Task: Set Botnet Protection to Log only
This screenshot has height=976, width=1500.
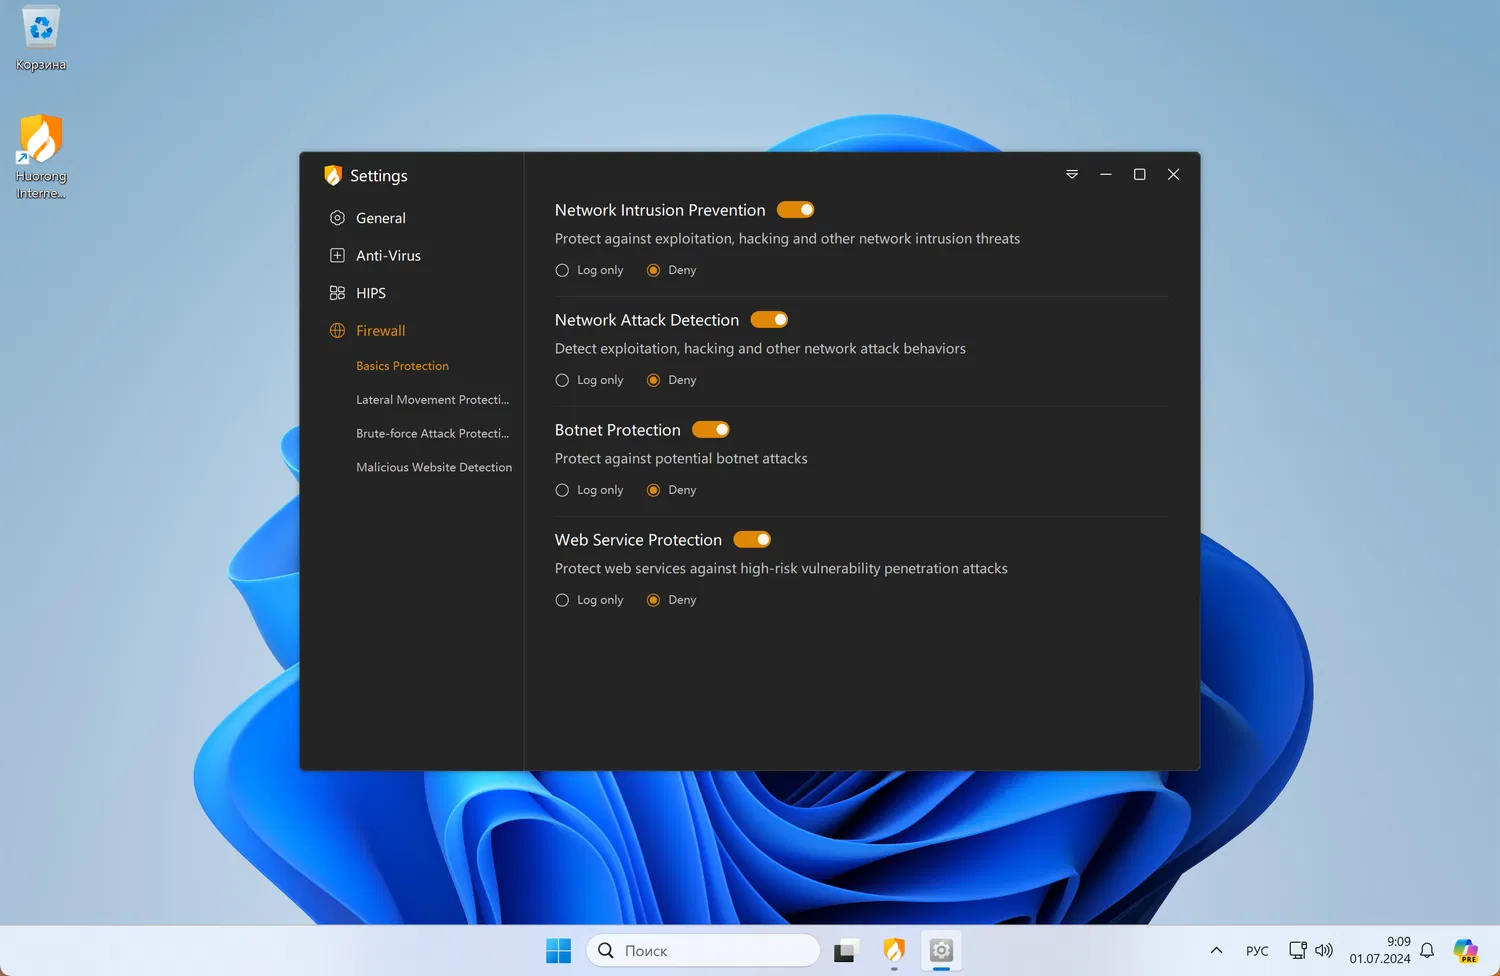Action: tap(589, 490)
